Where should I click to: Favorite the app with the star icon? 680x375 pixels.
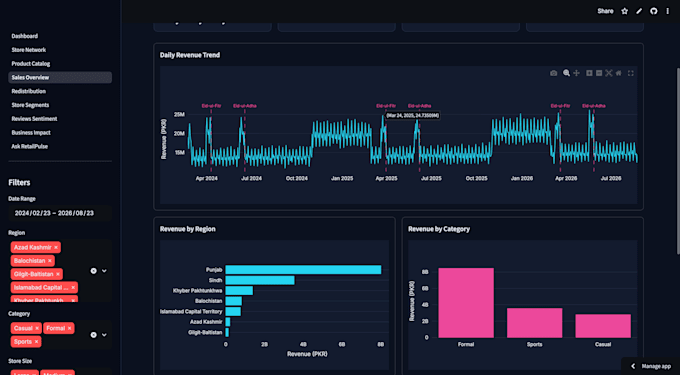624,11
